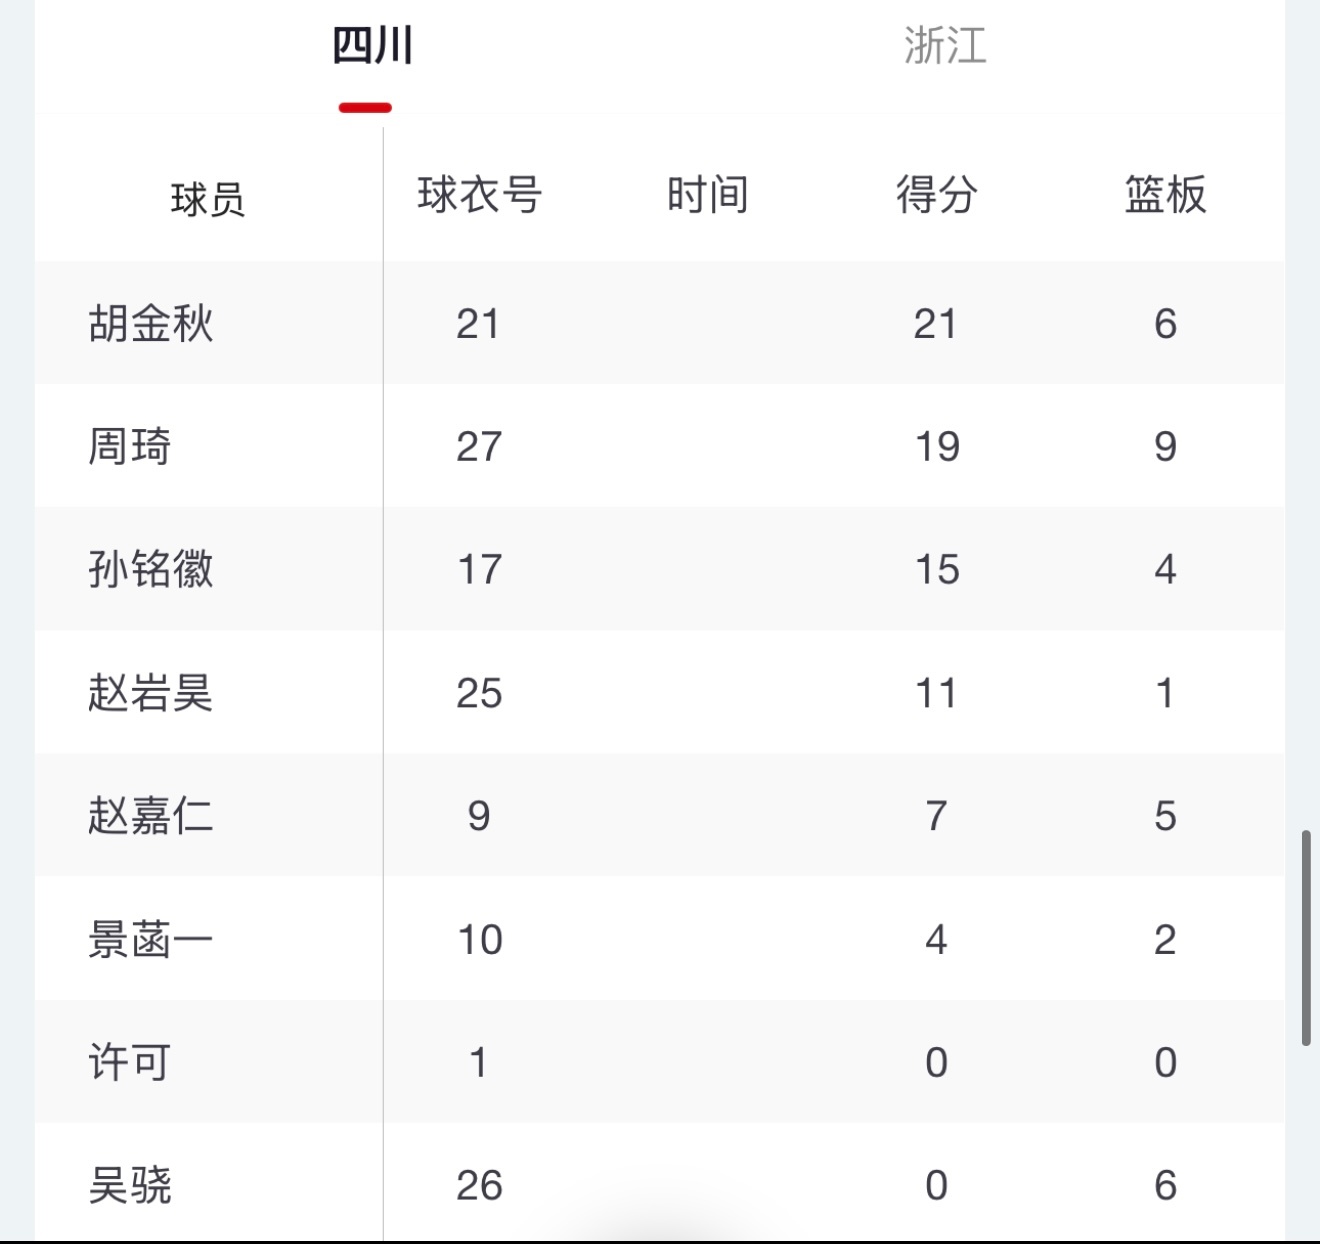Image resolution: width=1320 pixels, height=1244 pixels.
Task: Open player 周琦's profile
Action: click(130, 447)
